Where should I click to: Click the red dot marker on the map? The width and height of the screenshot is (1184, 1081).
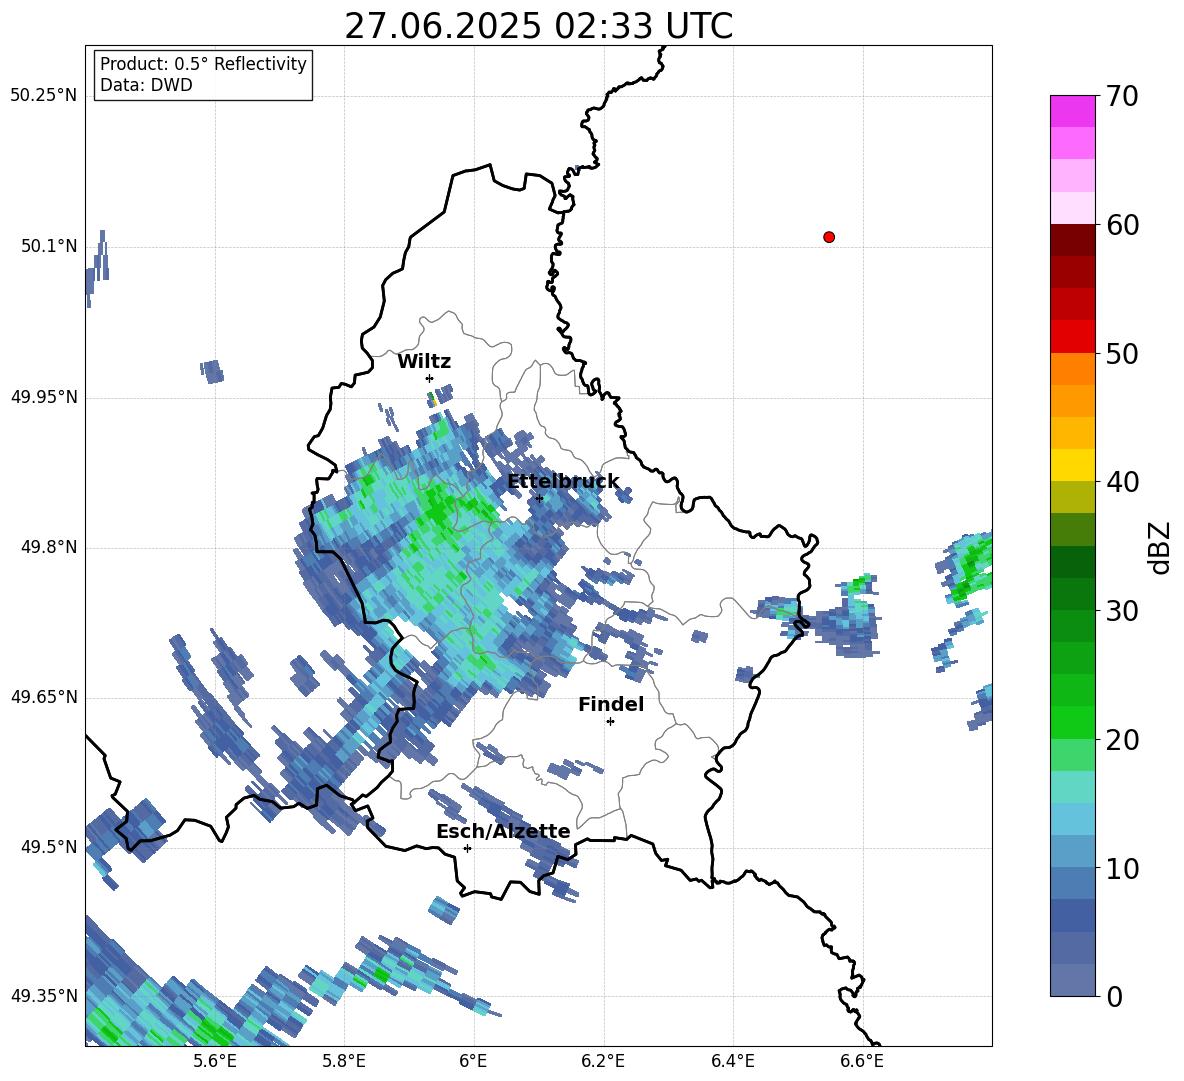click(828, 237)
